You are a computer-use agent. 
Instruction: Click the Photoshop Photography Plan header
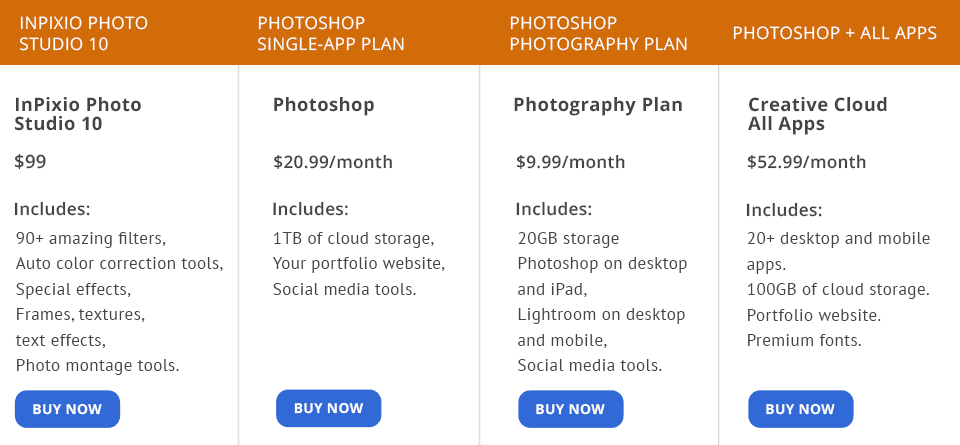pyautogui.click(x=598, y=33)
